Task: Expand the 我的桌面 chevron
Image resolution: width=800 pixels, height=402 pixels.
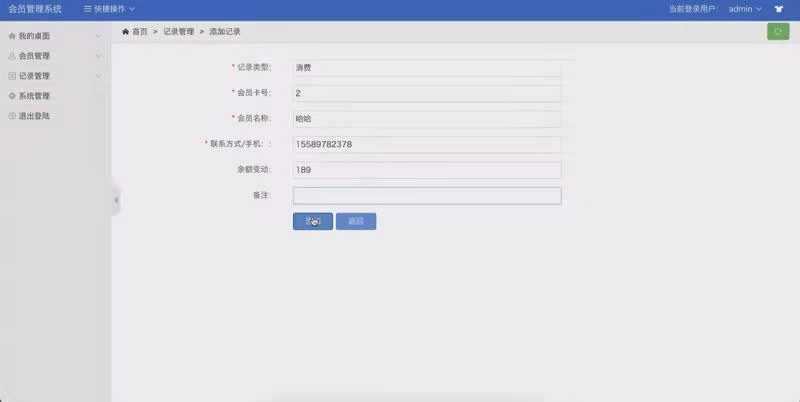Action: coord(98,36)
